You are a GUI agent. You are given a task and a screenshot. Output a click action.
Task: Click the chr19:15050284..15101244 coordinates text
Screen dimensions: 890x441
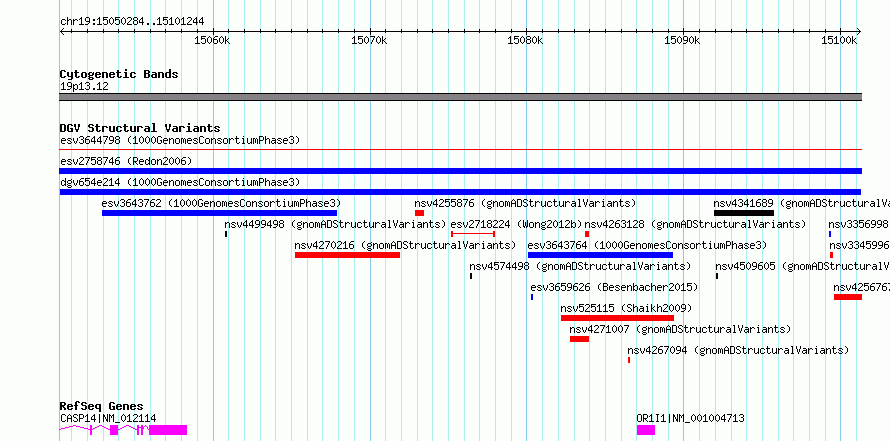[132, 22]
